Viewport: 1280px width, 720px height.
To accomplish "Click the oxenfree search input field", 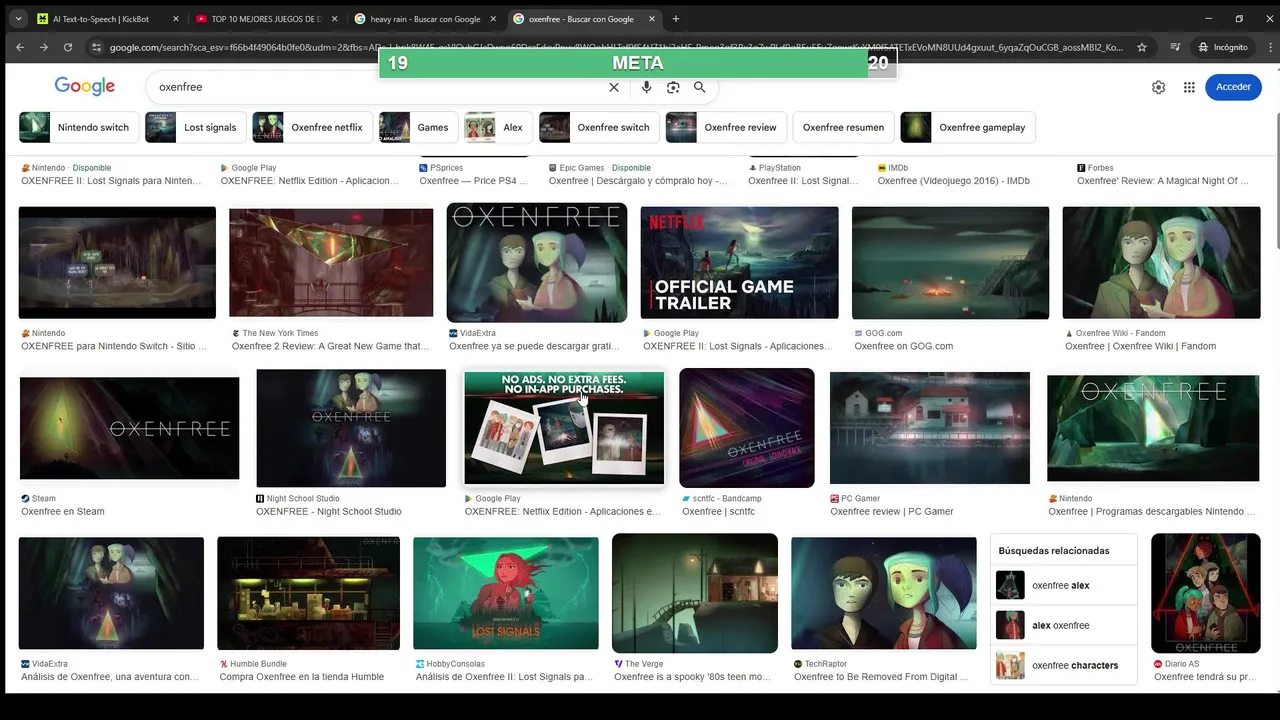I will pyautogui.click(x=380, y=87).
